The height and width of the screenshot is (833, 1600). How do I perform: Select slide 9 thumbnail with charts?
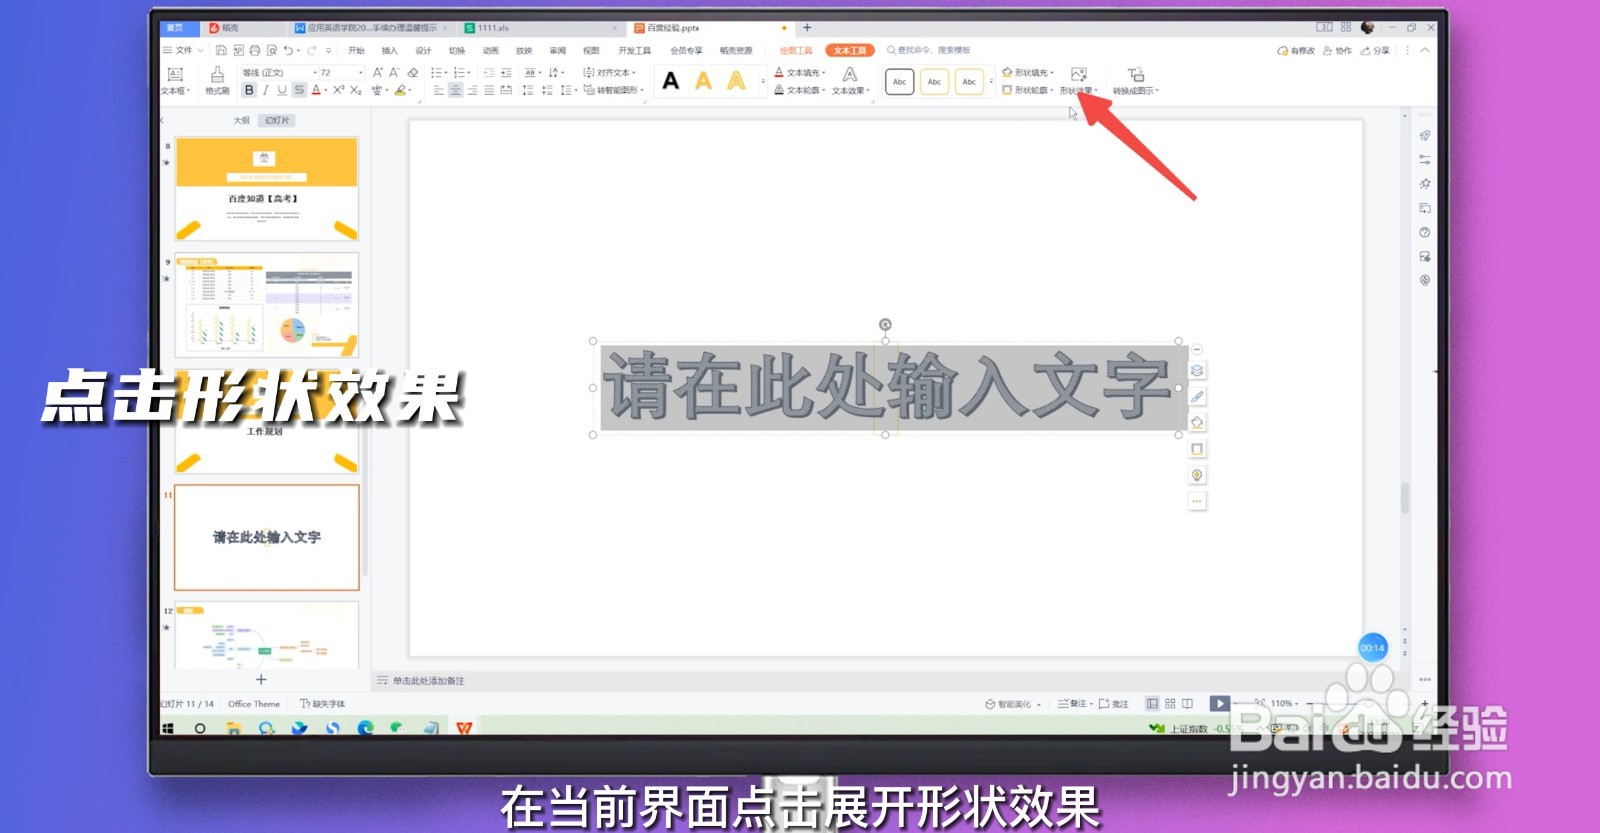pyautogui.click(x=267, y=305)
